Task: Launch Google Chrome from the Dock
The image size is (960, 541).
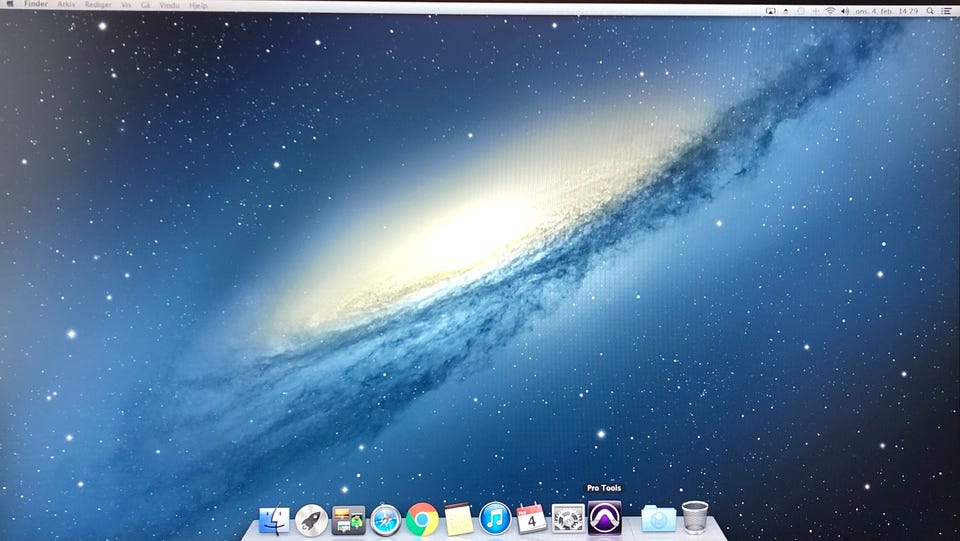Action: click(422, 520)
